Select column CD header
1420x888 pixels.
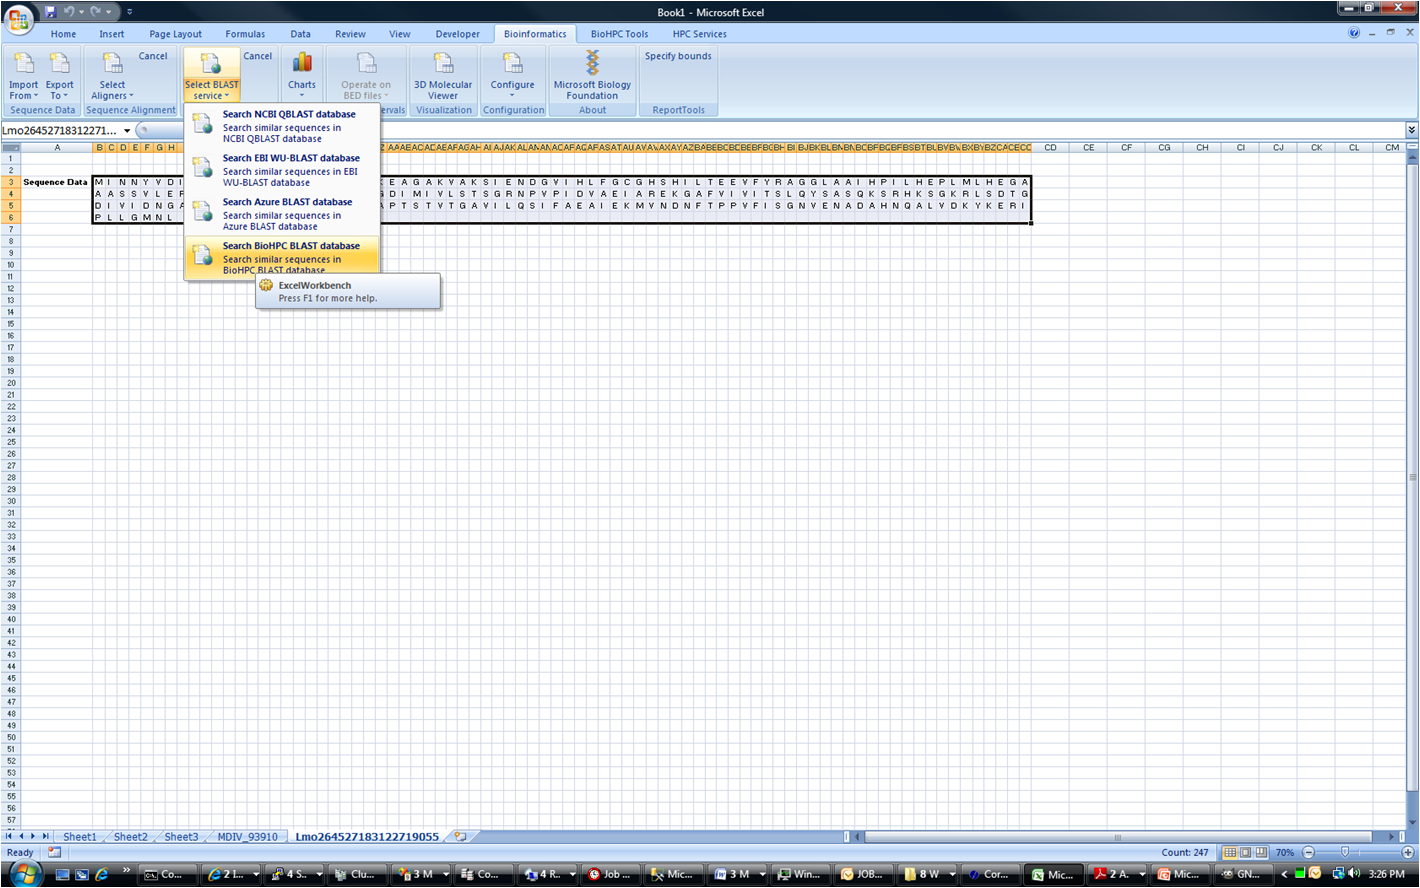1051,148
